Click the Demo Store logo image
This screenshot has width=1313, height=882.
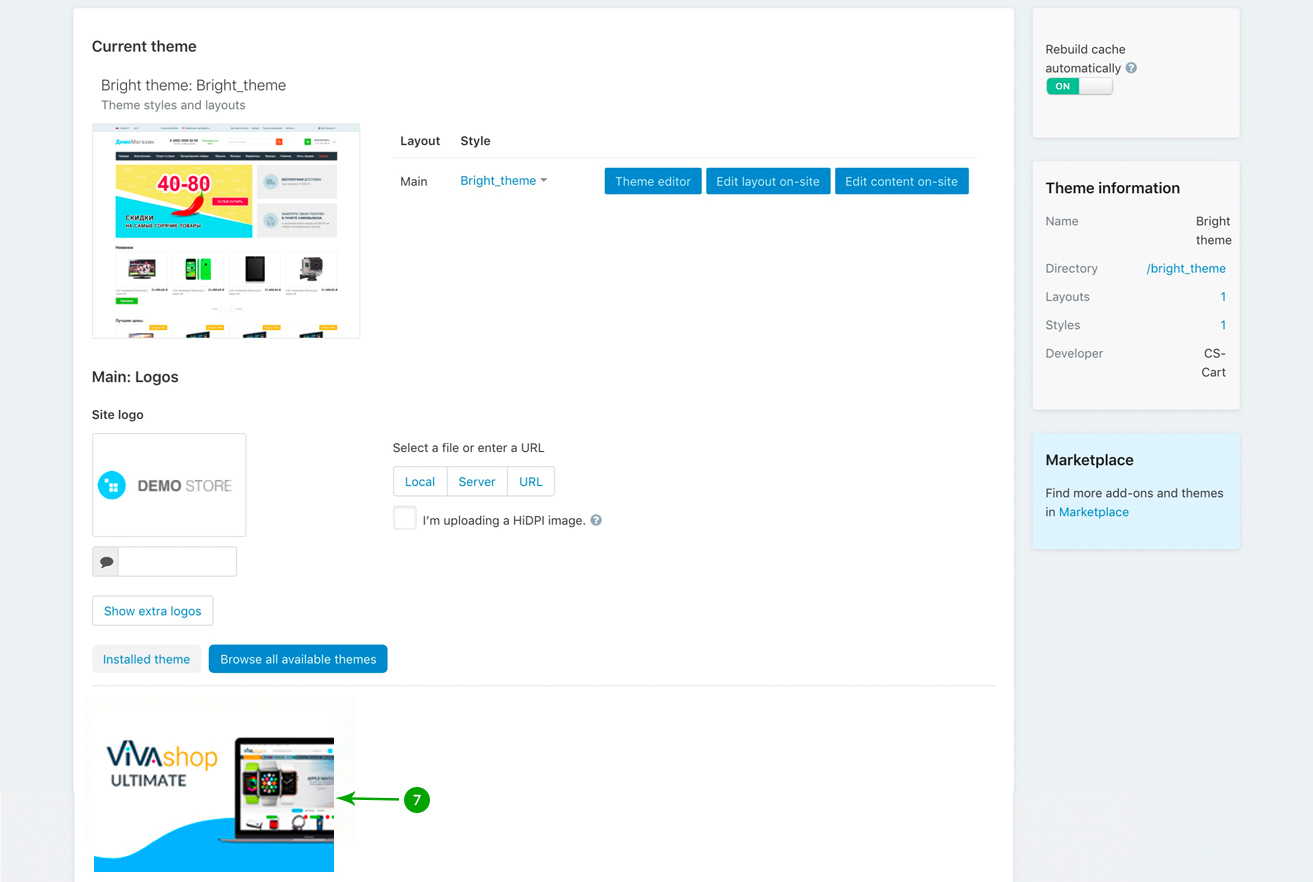tap(169, 485)
